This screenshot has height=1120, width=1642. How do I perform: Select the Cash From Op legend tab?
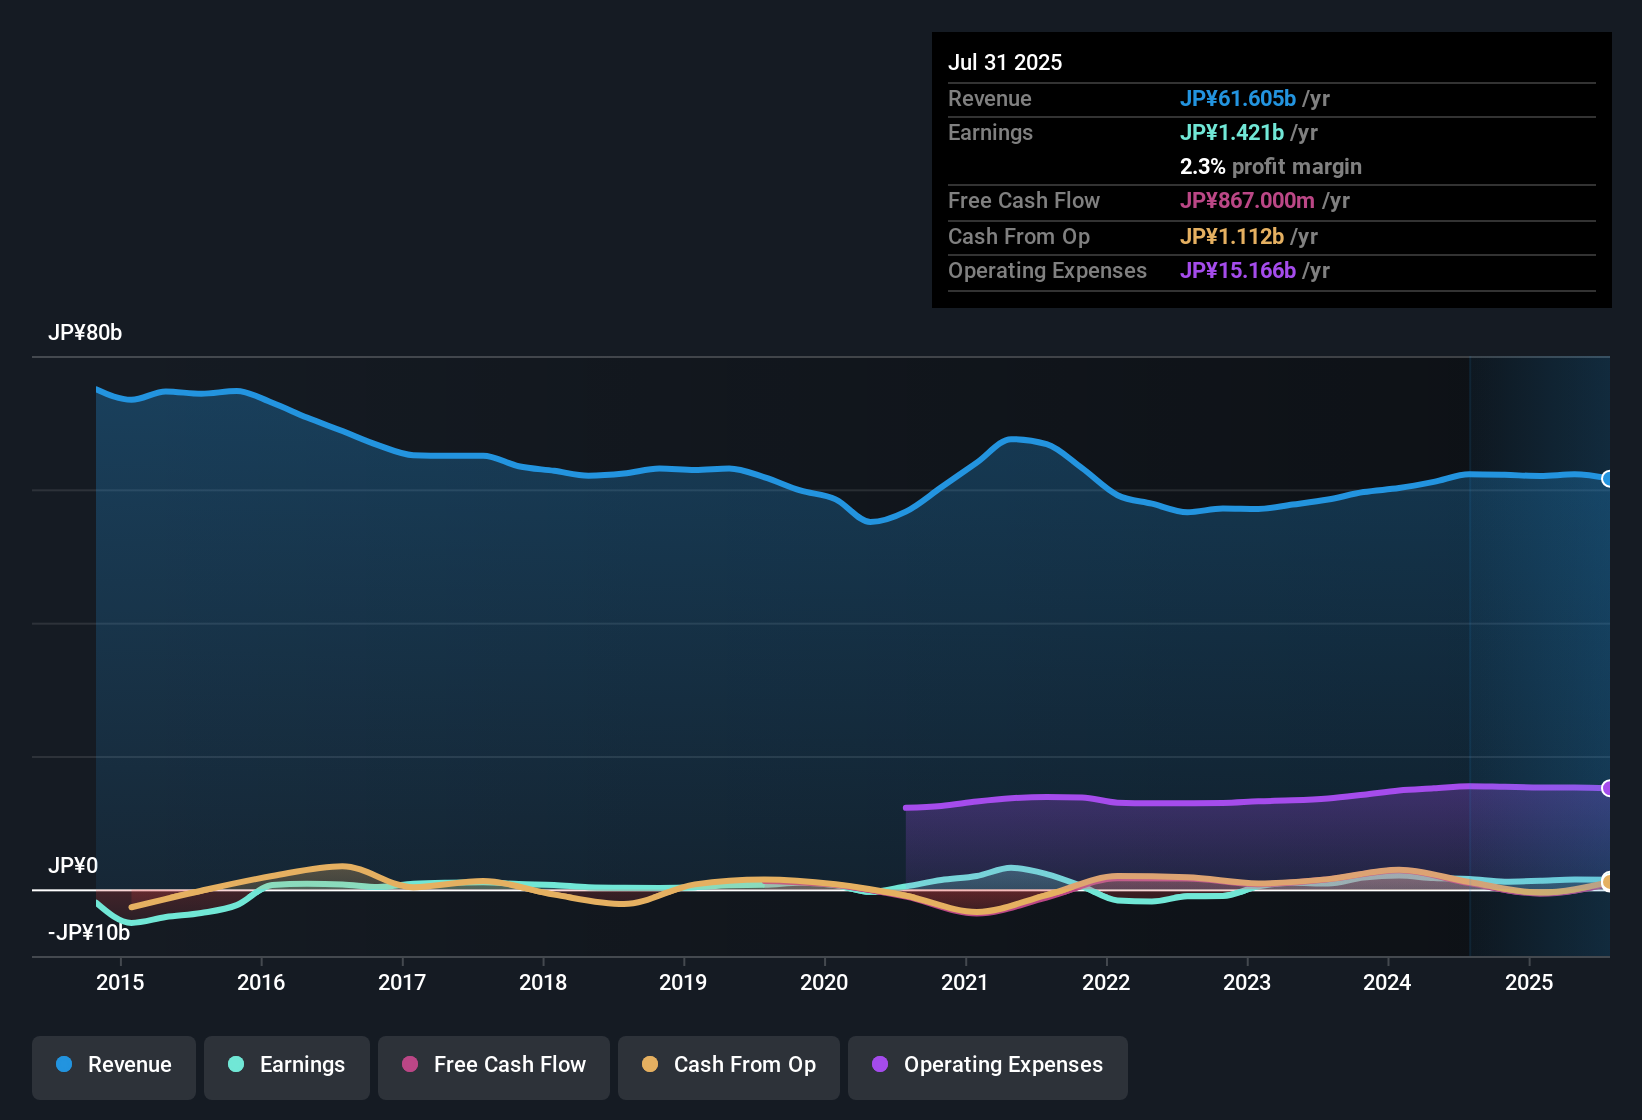[x=729, y=1065]
